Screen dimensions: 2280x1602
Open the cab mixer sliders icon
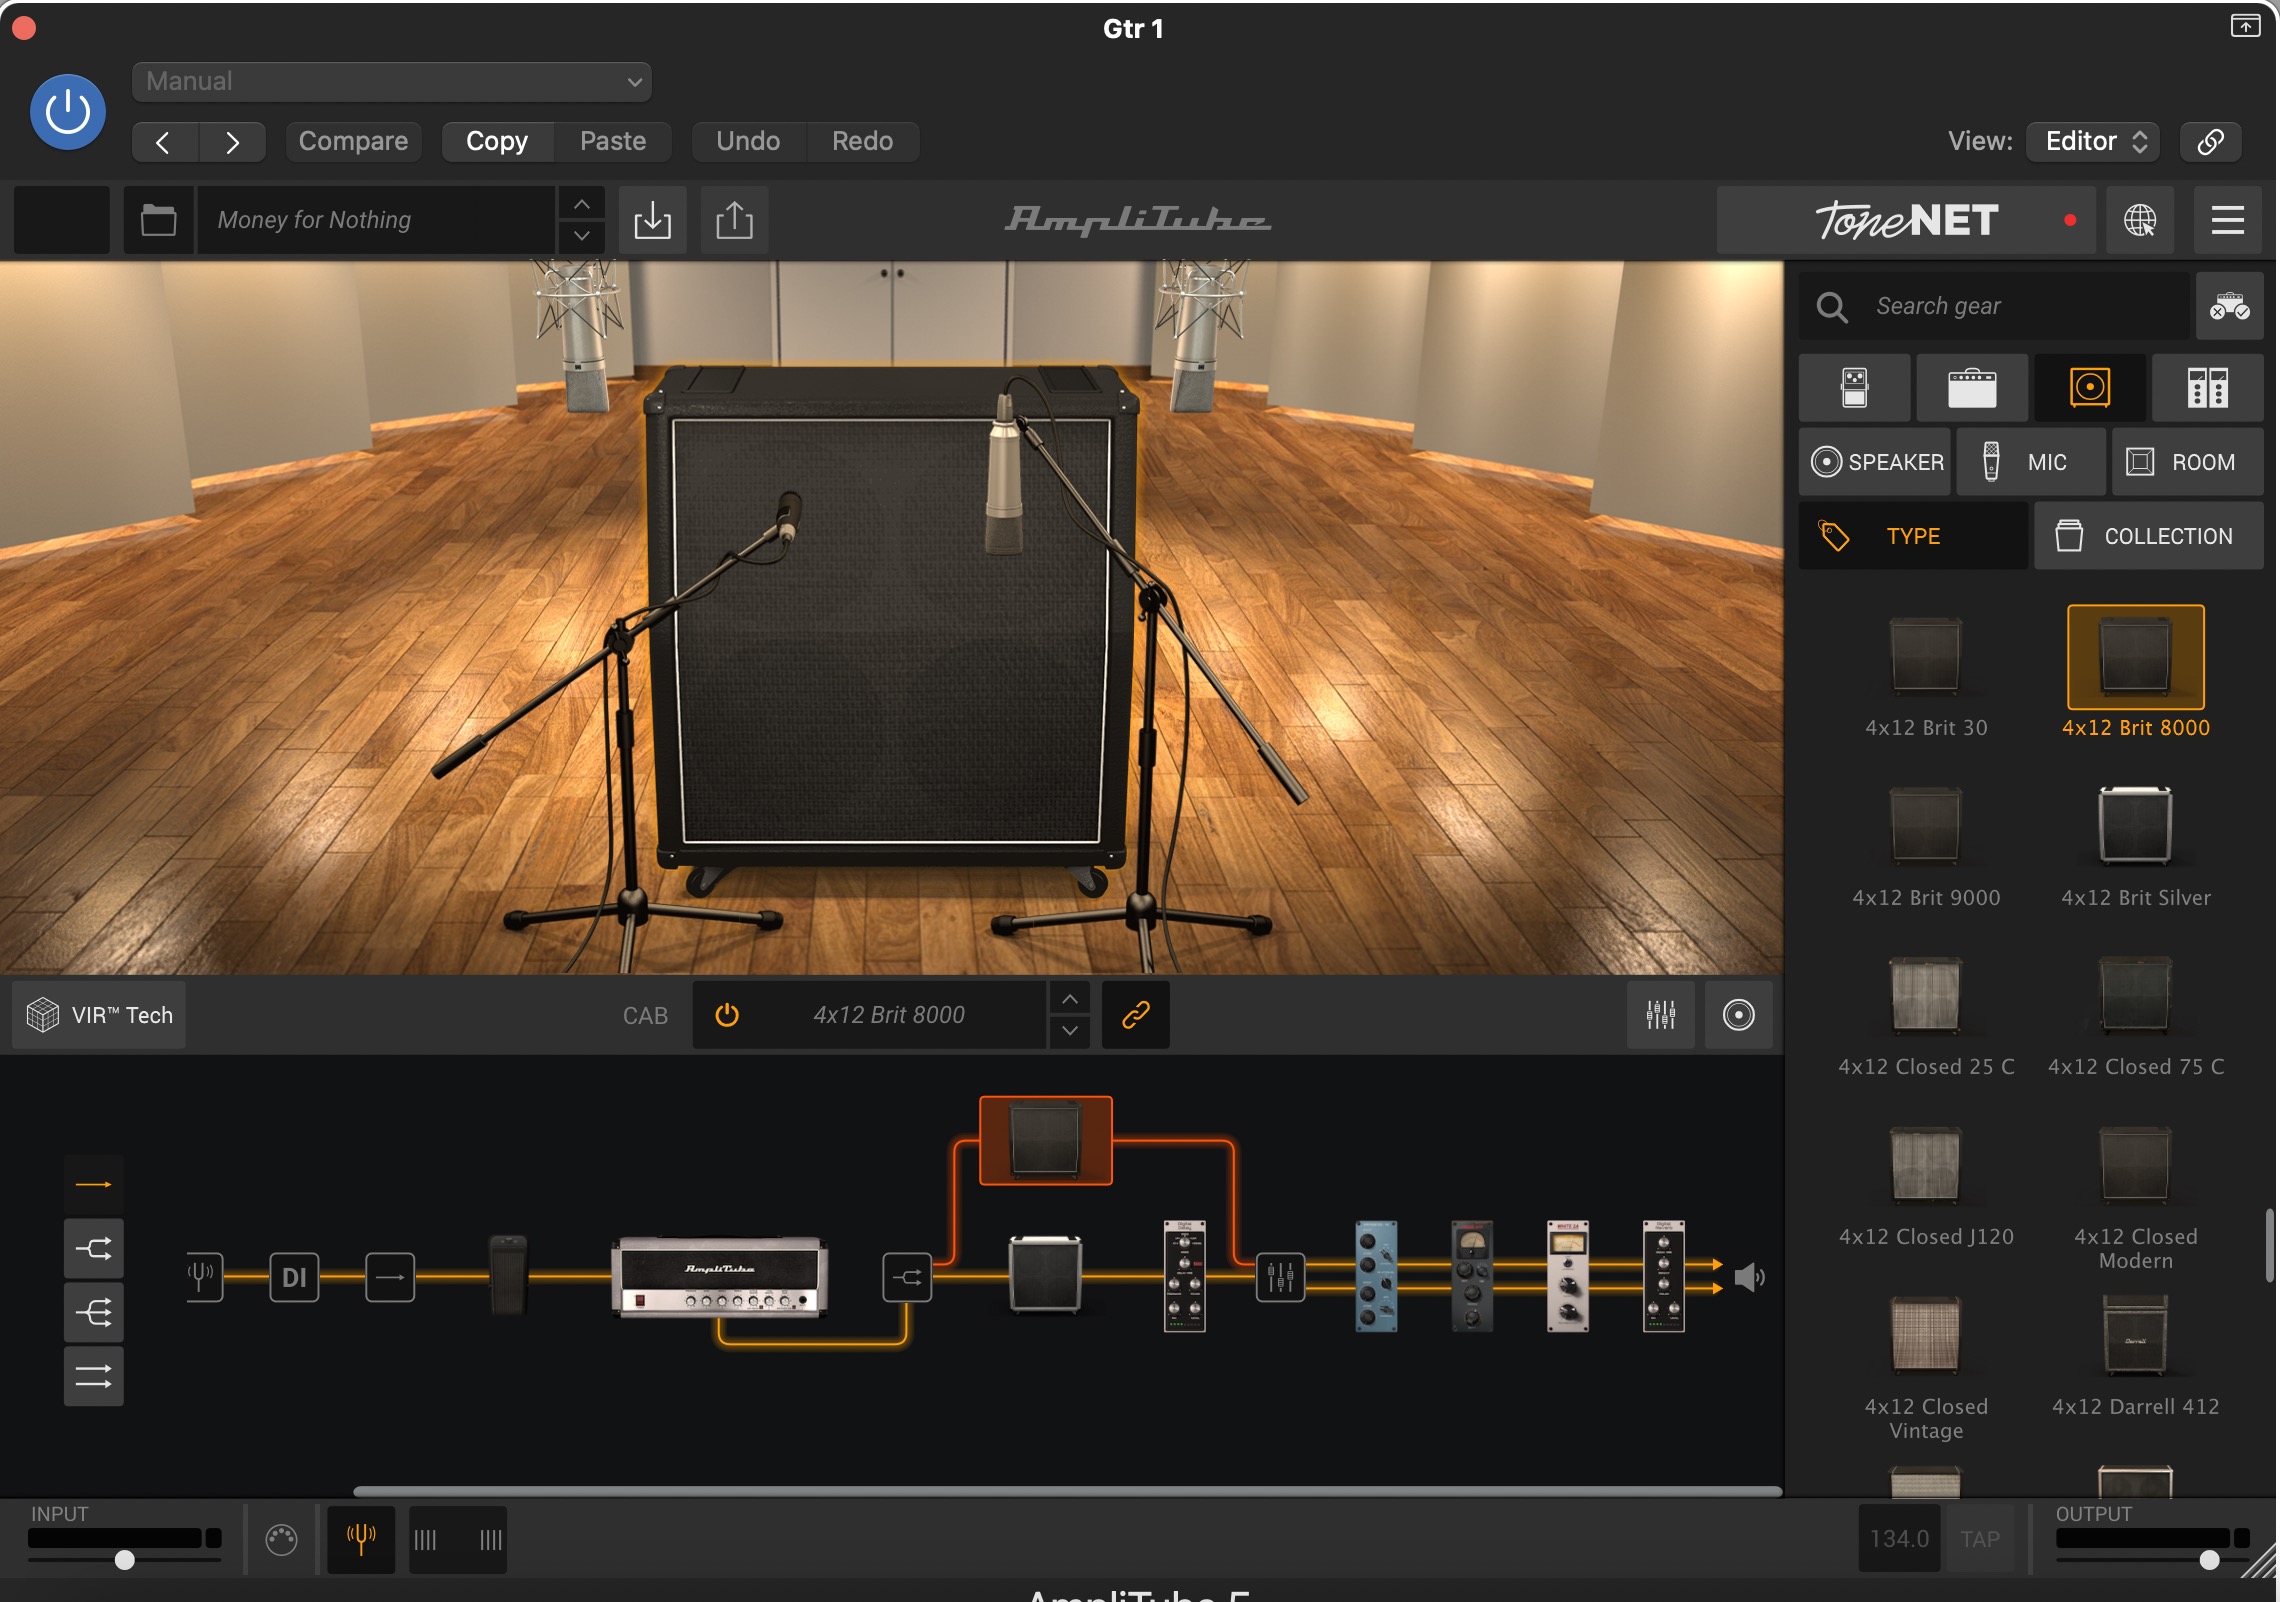(1661, 1015)
